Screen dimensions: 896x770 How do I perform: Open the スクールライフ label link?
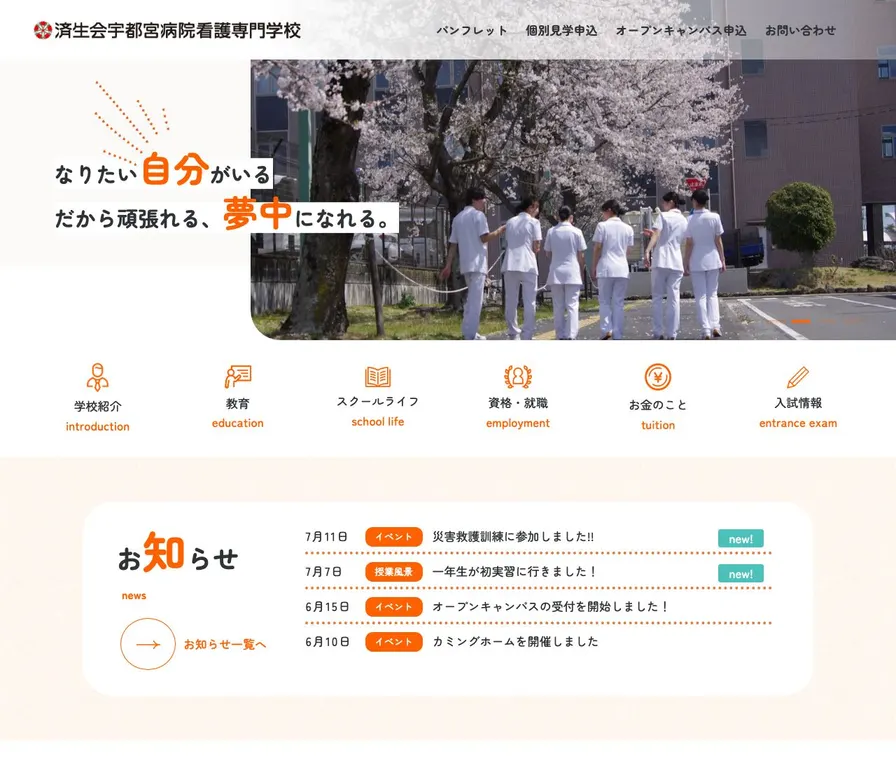pyautogui.click(x=378, y=402)
